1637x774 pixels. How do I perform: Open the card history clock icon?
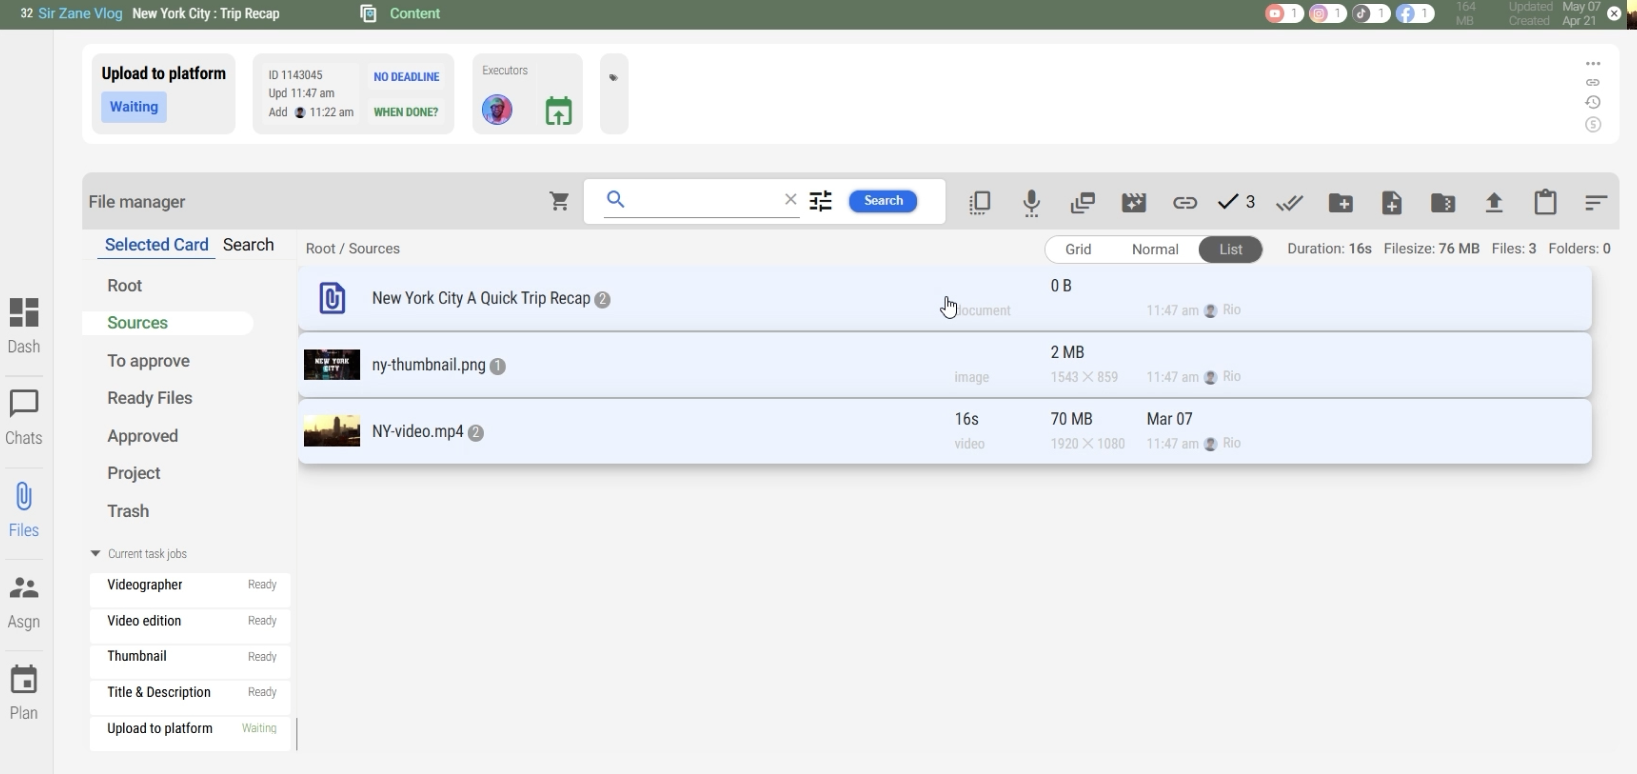tap(1594, 103)
